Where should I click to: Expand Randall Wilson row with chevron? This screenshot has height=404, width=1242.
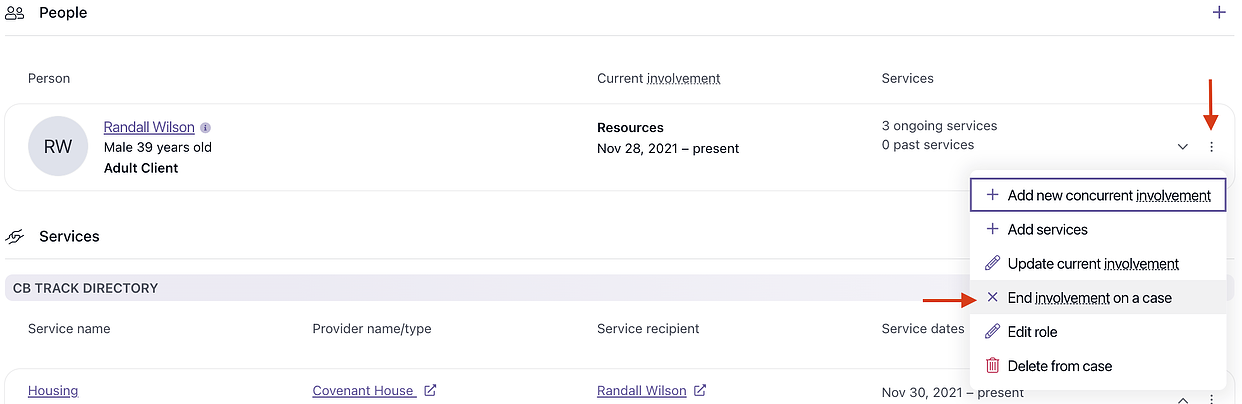pos(1183,147)
